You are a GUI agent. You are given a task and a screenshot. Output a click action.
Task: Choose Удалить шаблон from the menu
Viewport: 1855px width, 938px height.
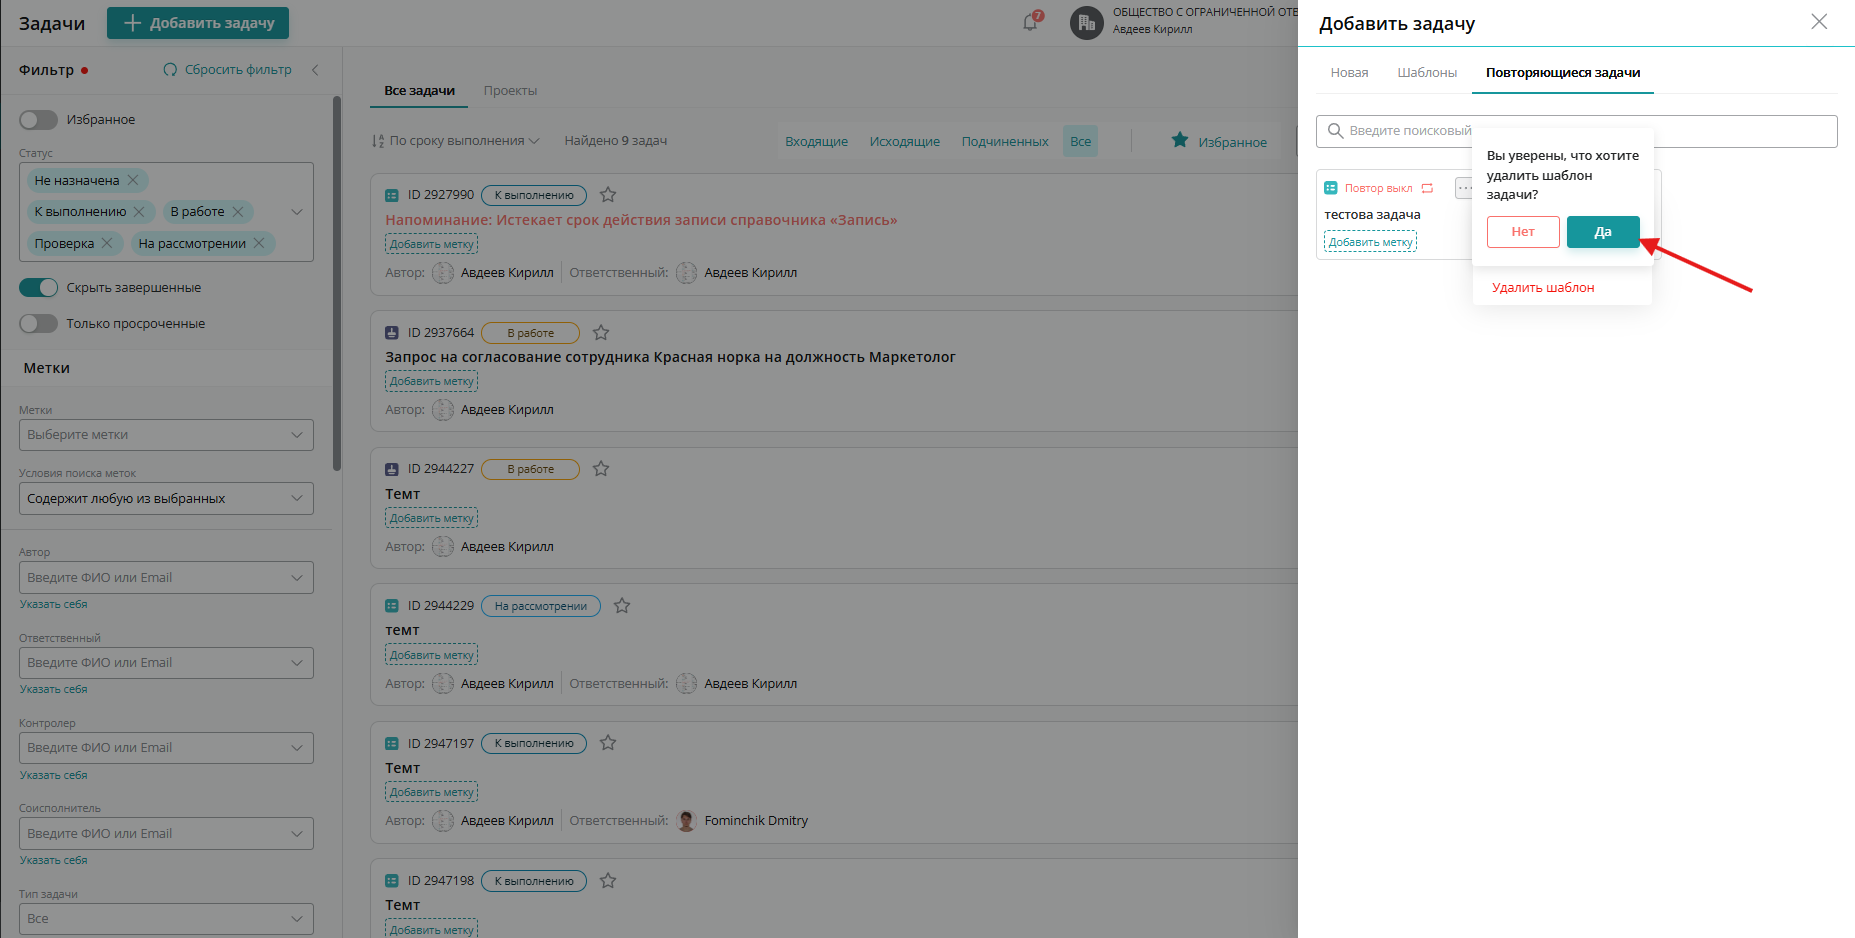pos(1543,288)
